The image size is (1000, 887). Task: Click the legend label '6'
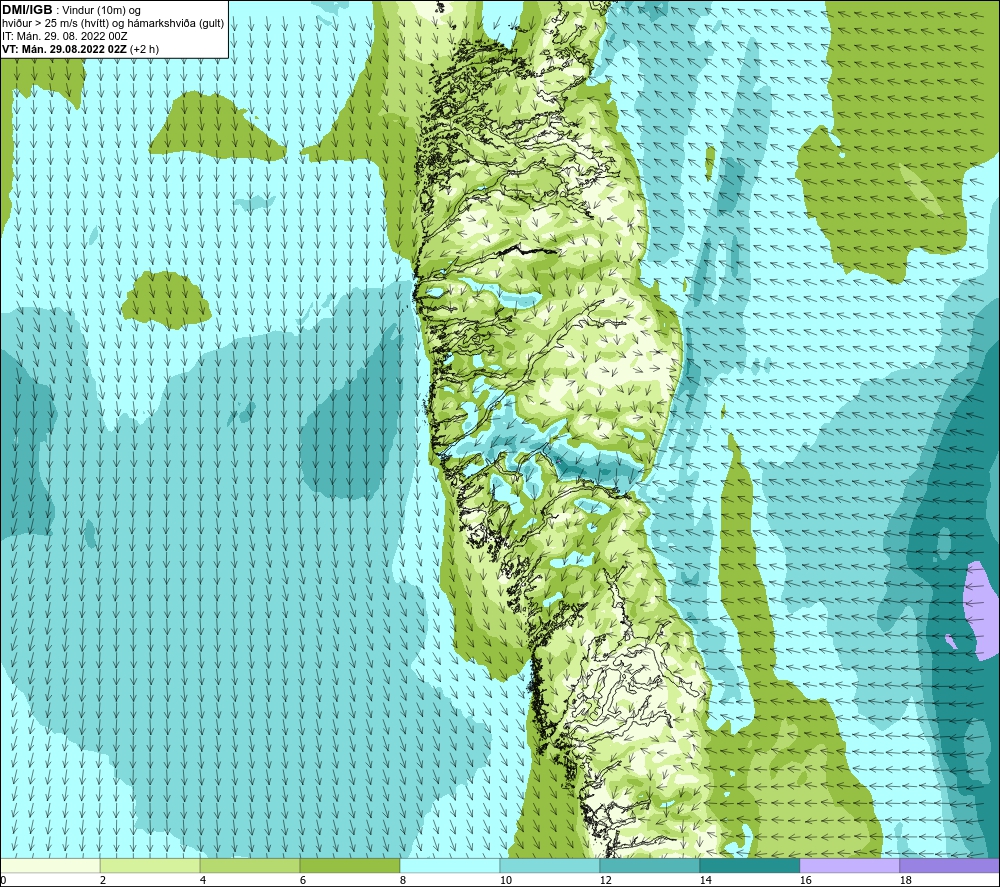click(x=302, y=880)
